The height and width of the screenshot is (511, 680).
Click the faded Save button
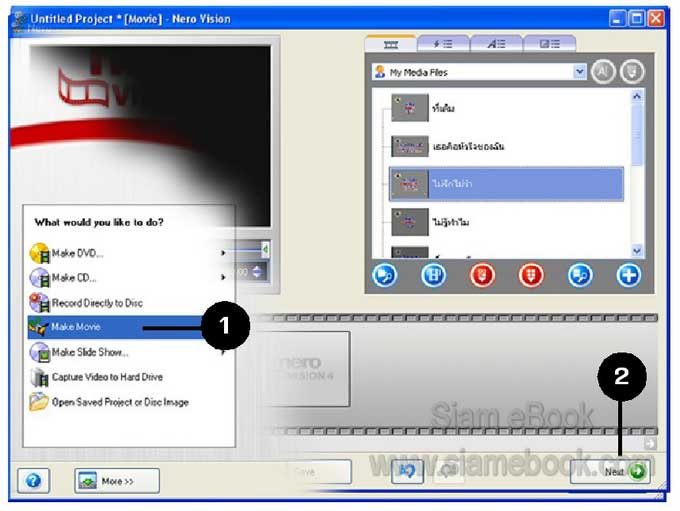tap(319, 472)
